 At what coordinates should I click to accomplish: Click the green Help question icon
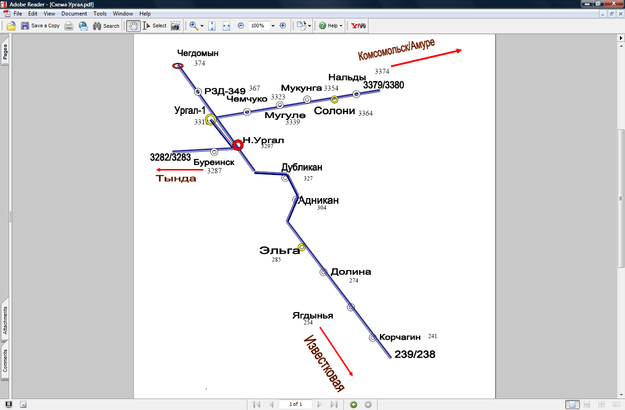tap(322, 26)
